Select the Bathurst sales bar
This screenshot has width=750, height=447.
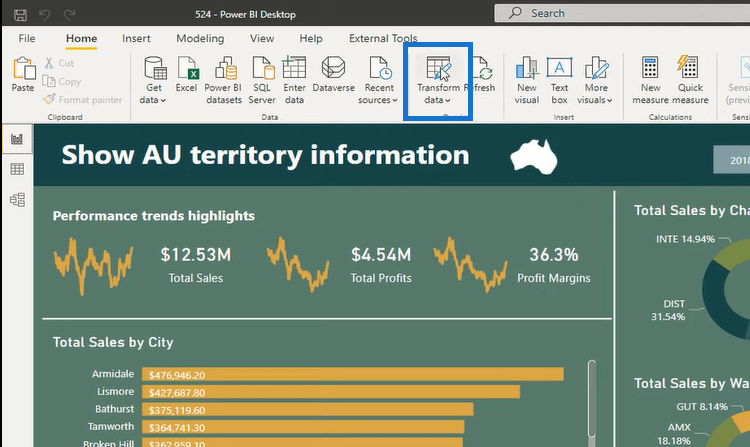(308, 410)
